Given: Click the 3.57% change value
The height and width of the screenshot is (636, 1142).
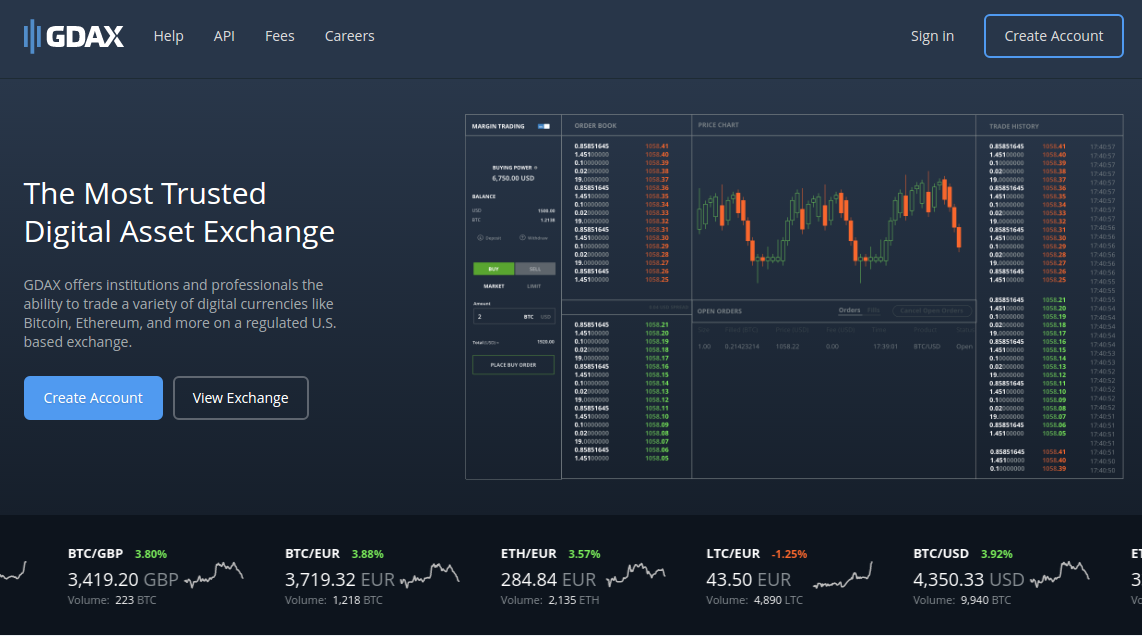Looking at the screenshot, I should coord(584,554).
